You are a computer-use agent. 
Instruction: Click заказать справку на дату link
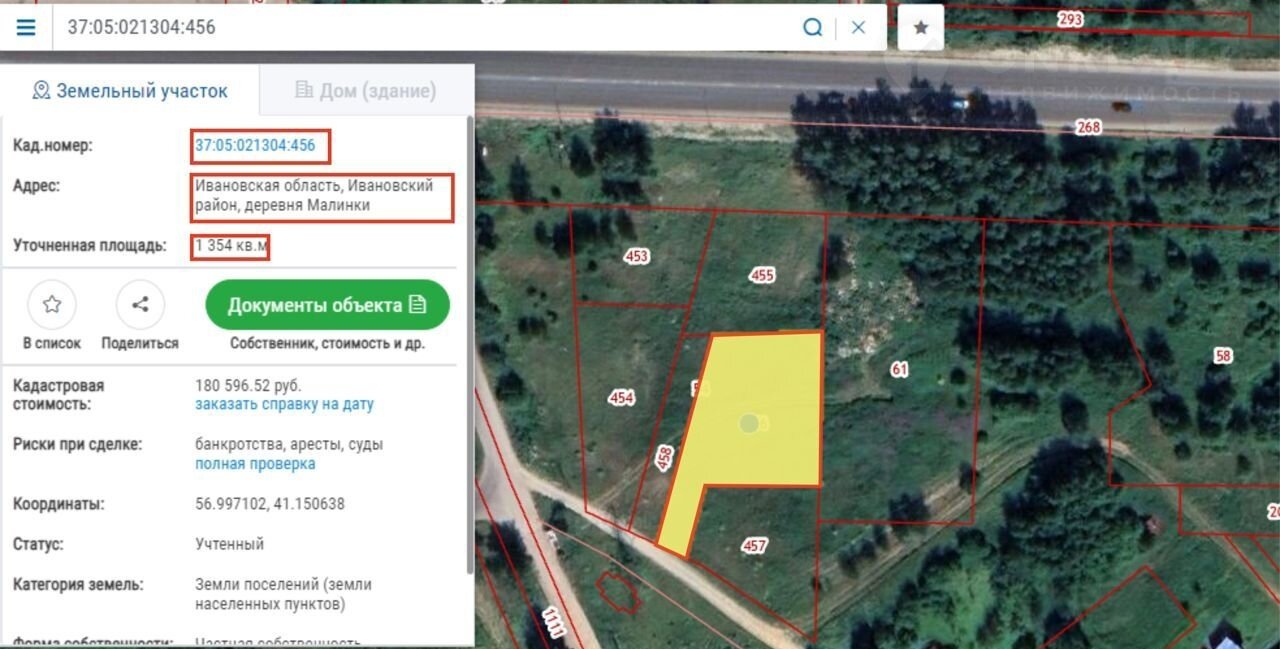coord(284,405)
